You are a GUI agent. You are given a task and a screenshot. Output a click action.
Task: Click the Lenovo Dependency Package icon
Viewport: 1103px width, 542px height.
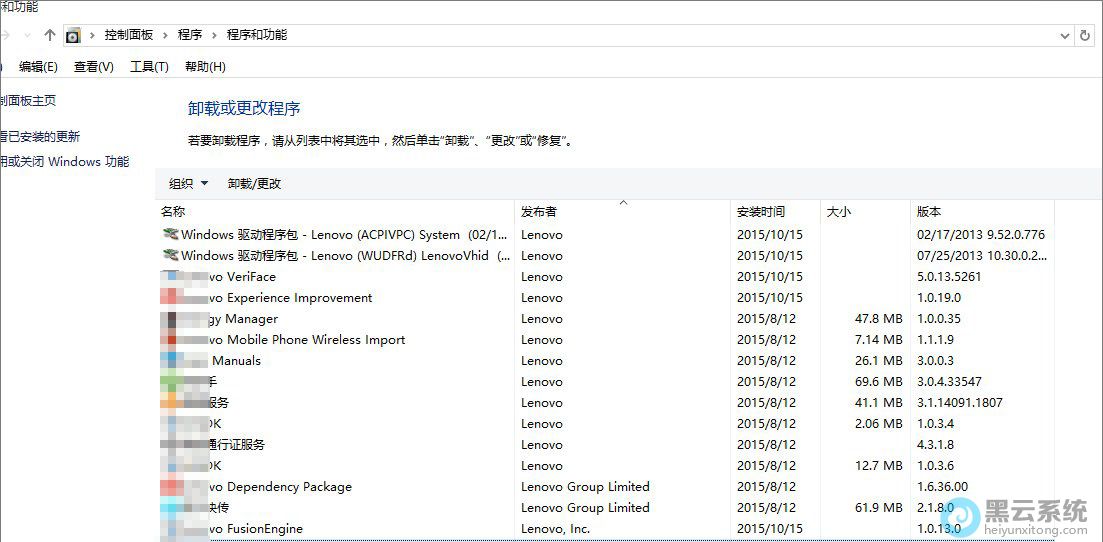pyautogui.click(x=169, y=487)
